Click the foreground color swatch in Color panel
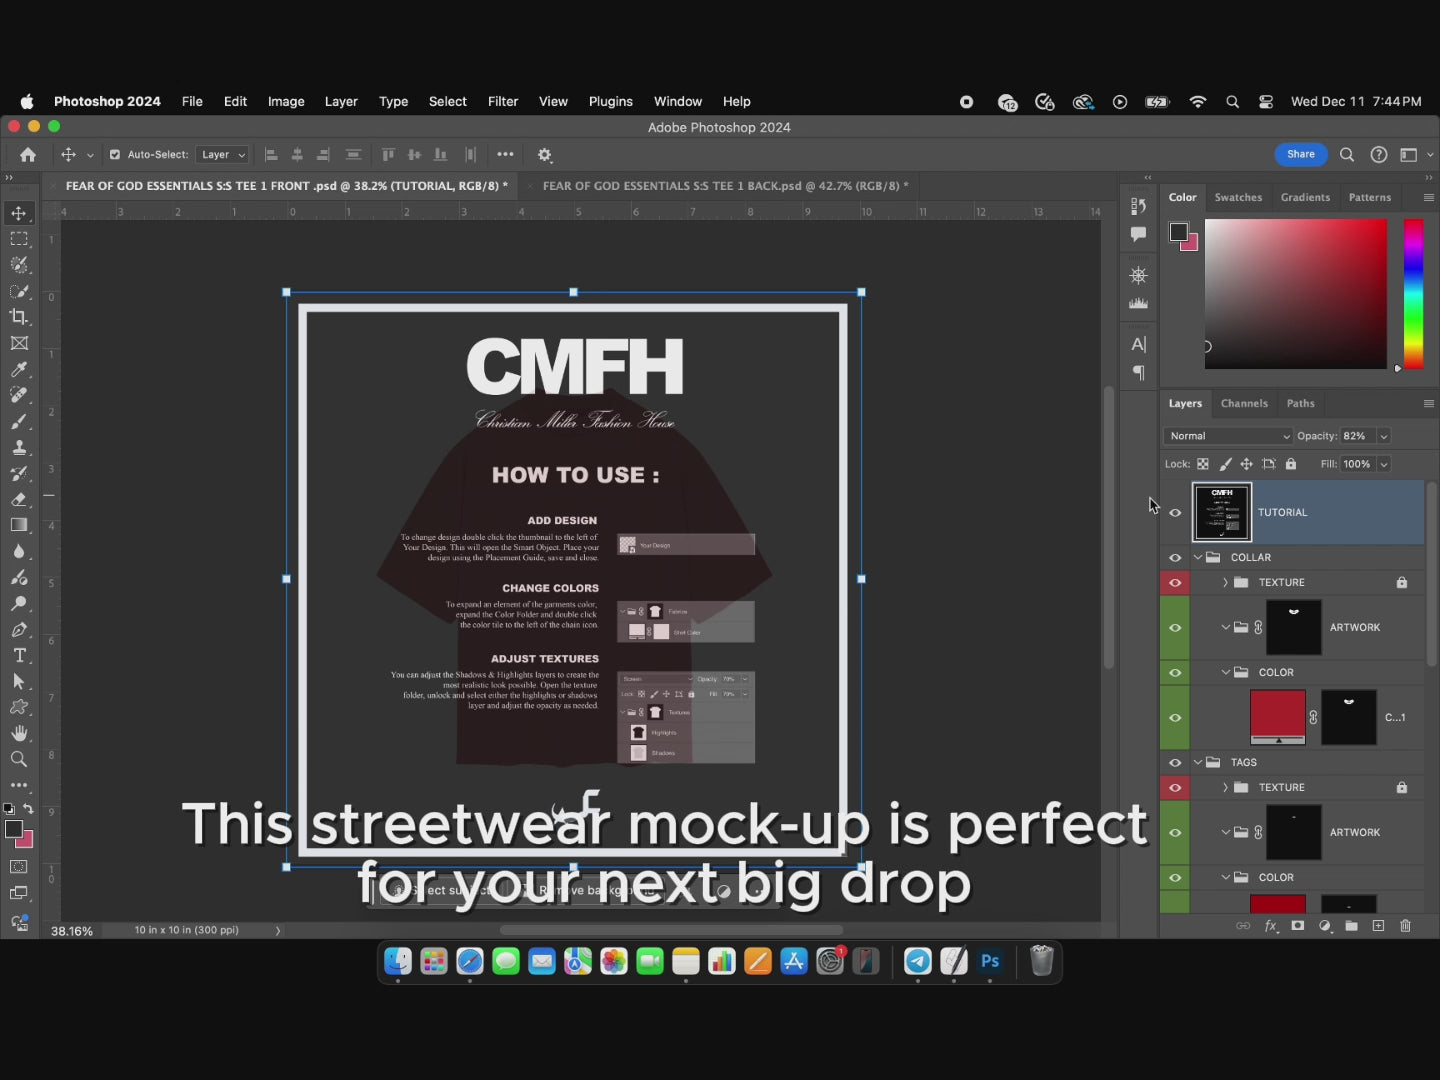 click(x=1179, y=232)
